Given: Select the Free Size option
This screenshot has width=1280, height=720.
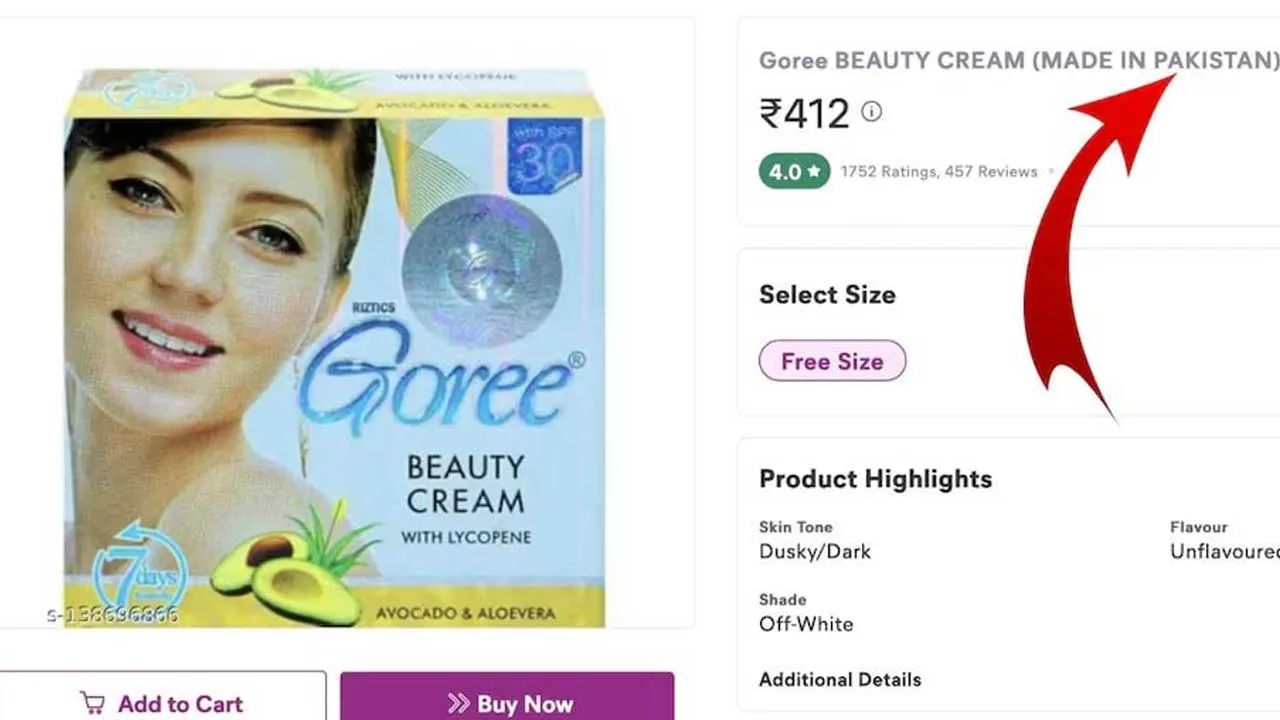Looking at the screenshot, I should pyautogui.click(x=832, y=361).
